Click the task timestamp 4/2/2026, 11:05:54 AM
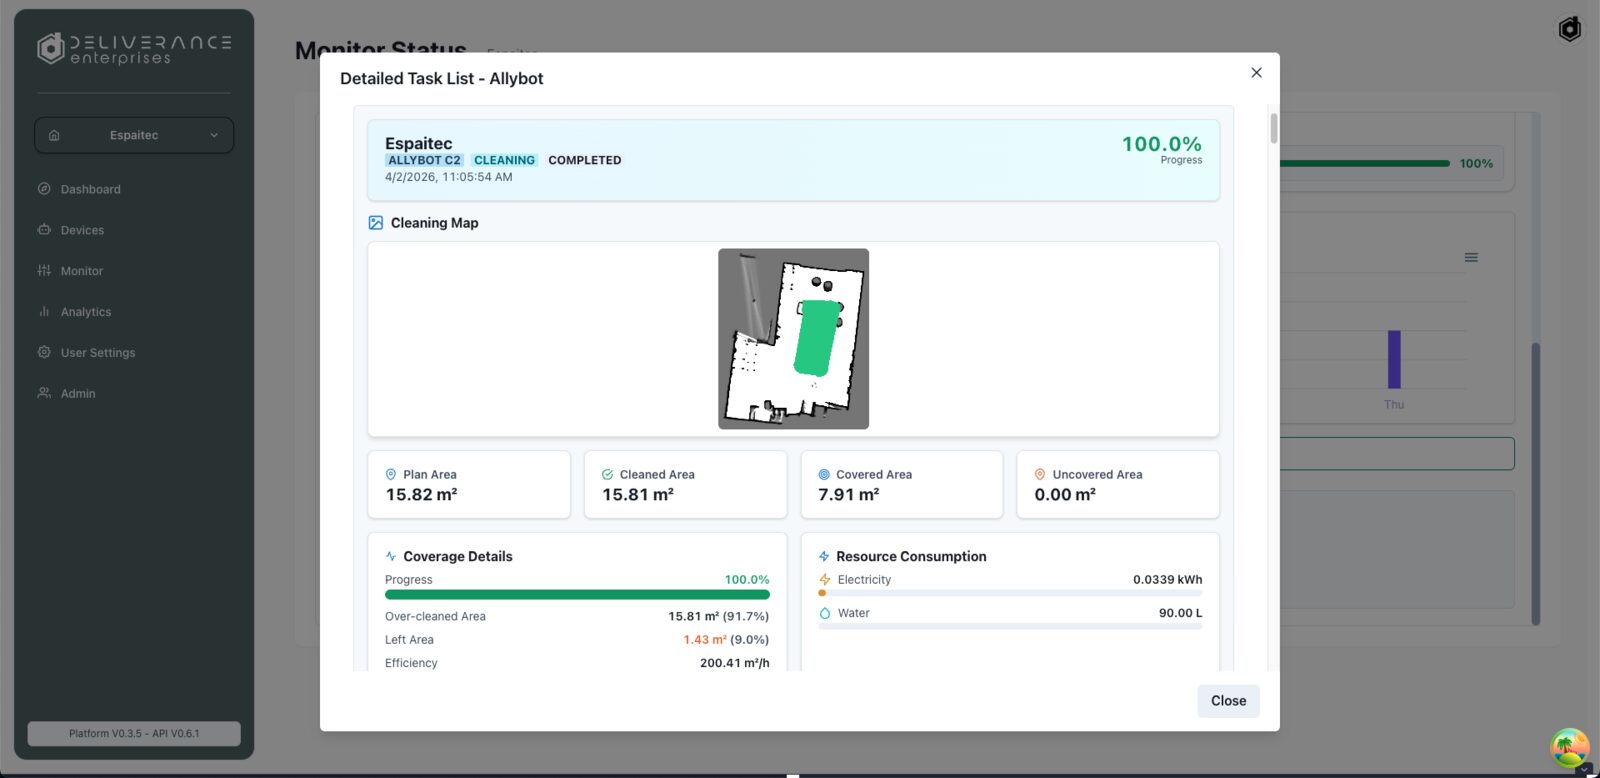Image resolution: width=1600 pixels, height=778 pixels. [449, 177]
